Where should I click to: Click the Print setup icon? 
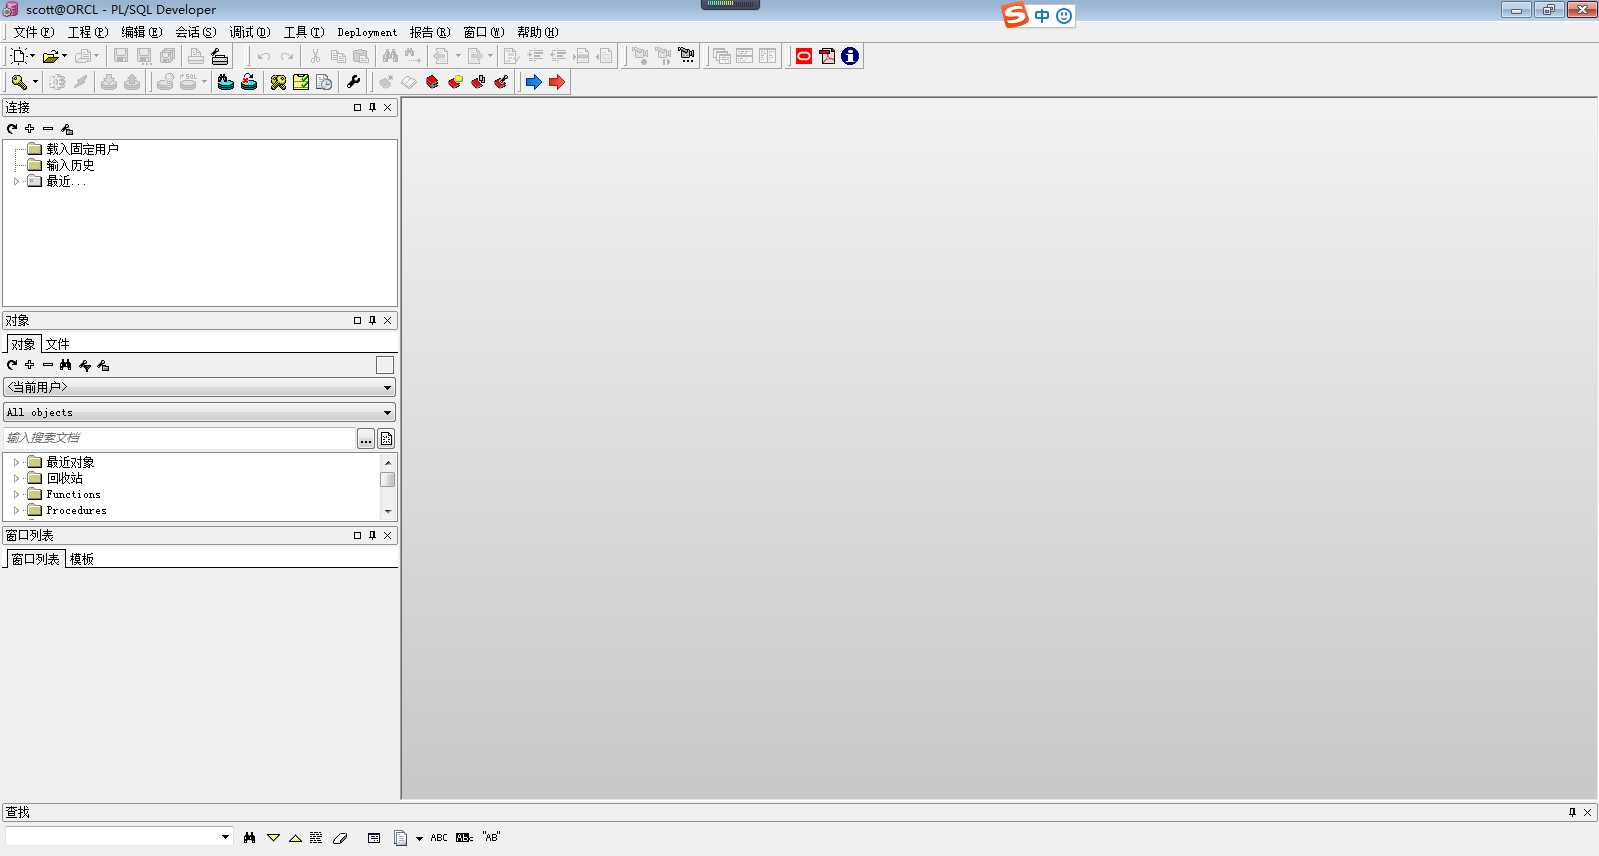tap(220, 56)
